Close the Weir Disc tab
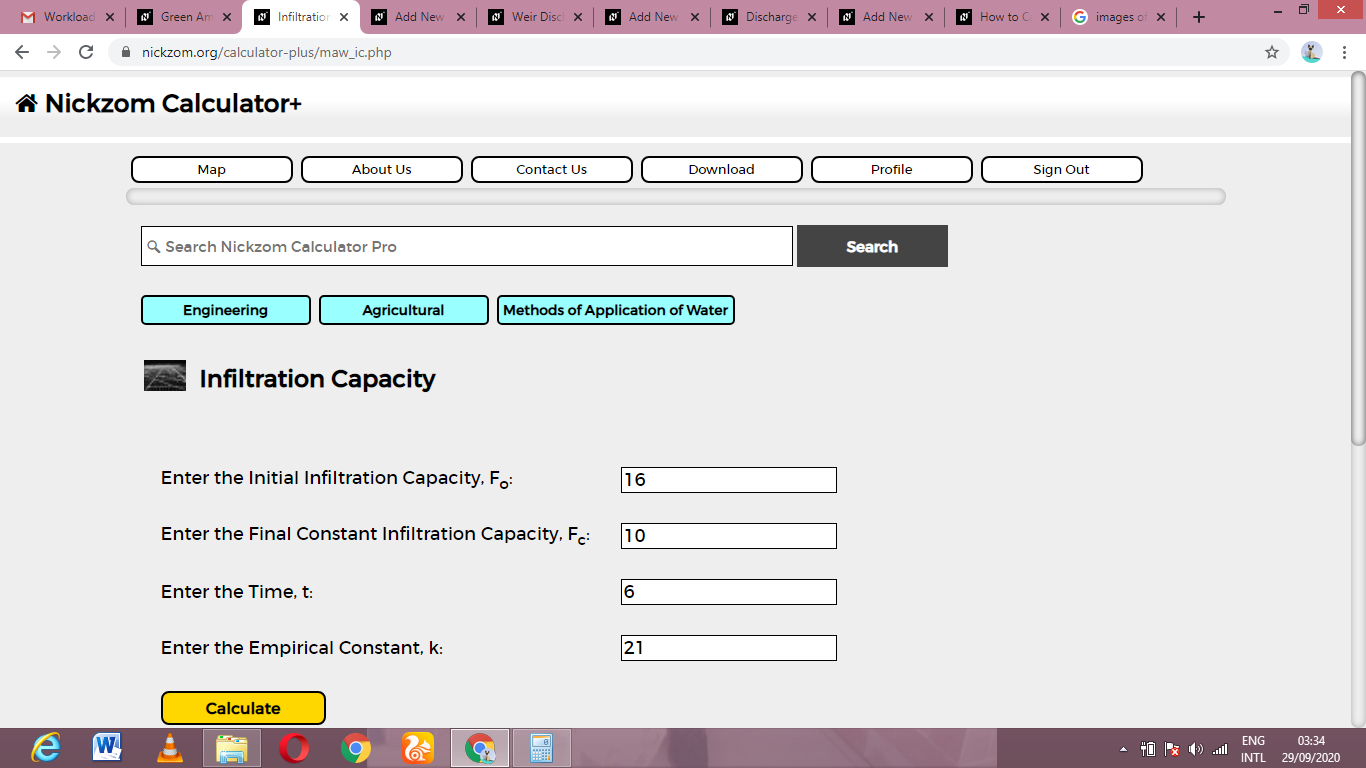 (577, 17)
